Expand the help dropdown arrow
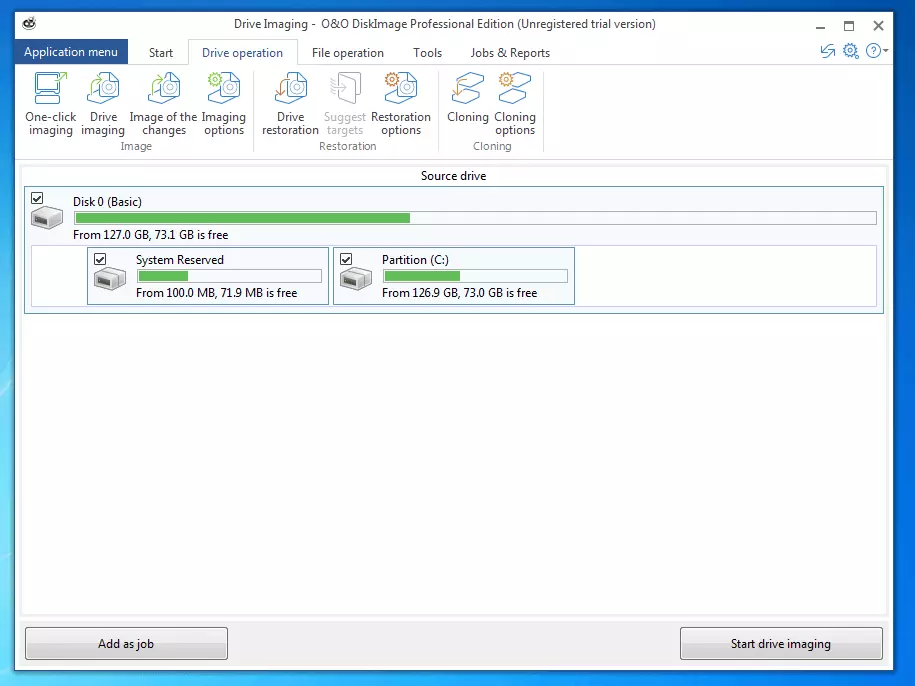The width and height of the screenshot is (915, 686). tap(886, 51)
